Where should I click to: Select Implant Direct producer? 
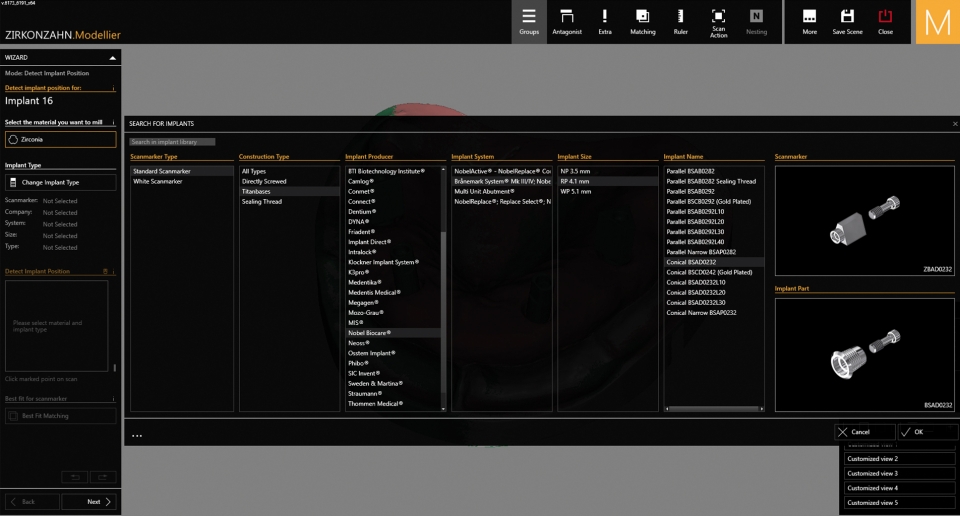[x=393, y=242]
